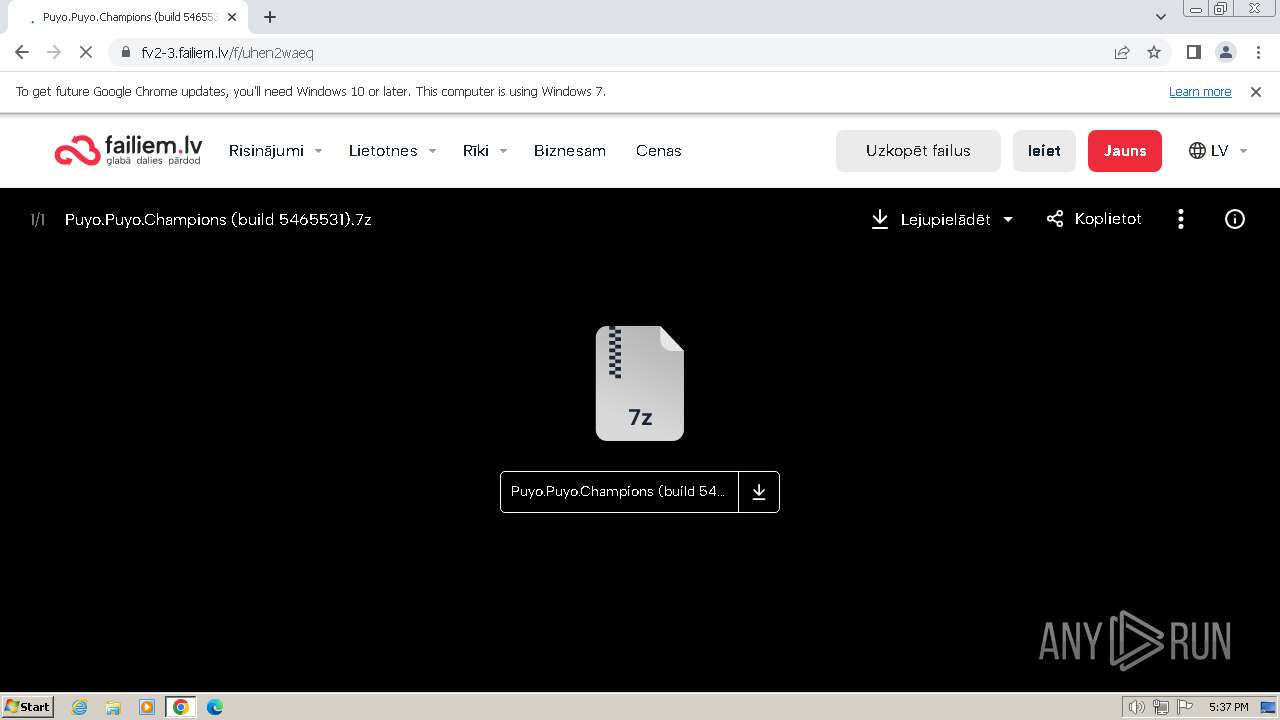This screenshot has height=720, width=1280.
Task: Click the red Jauns button
Action: pos(1125,151)
